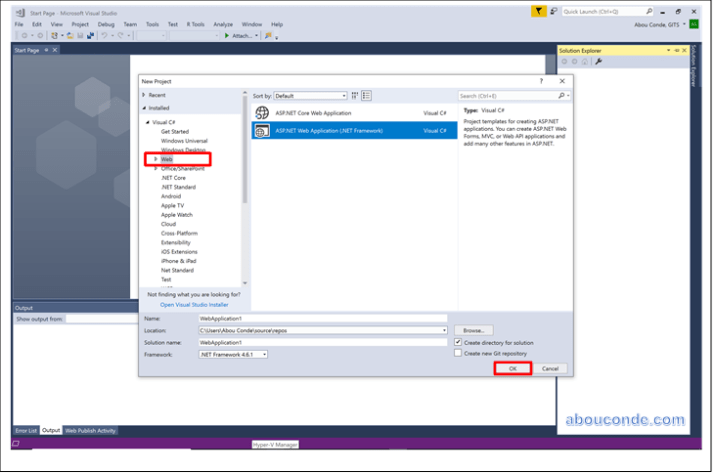
Task: Click the feedback icon beside Quick Launch
Action: tap(553, 11)
